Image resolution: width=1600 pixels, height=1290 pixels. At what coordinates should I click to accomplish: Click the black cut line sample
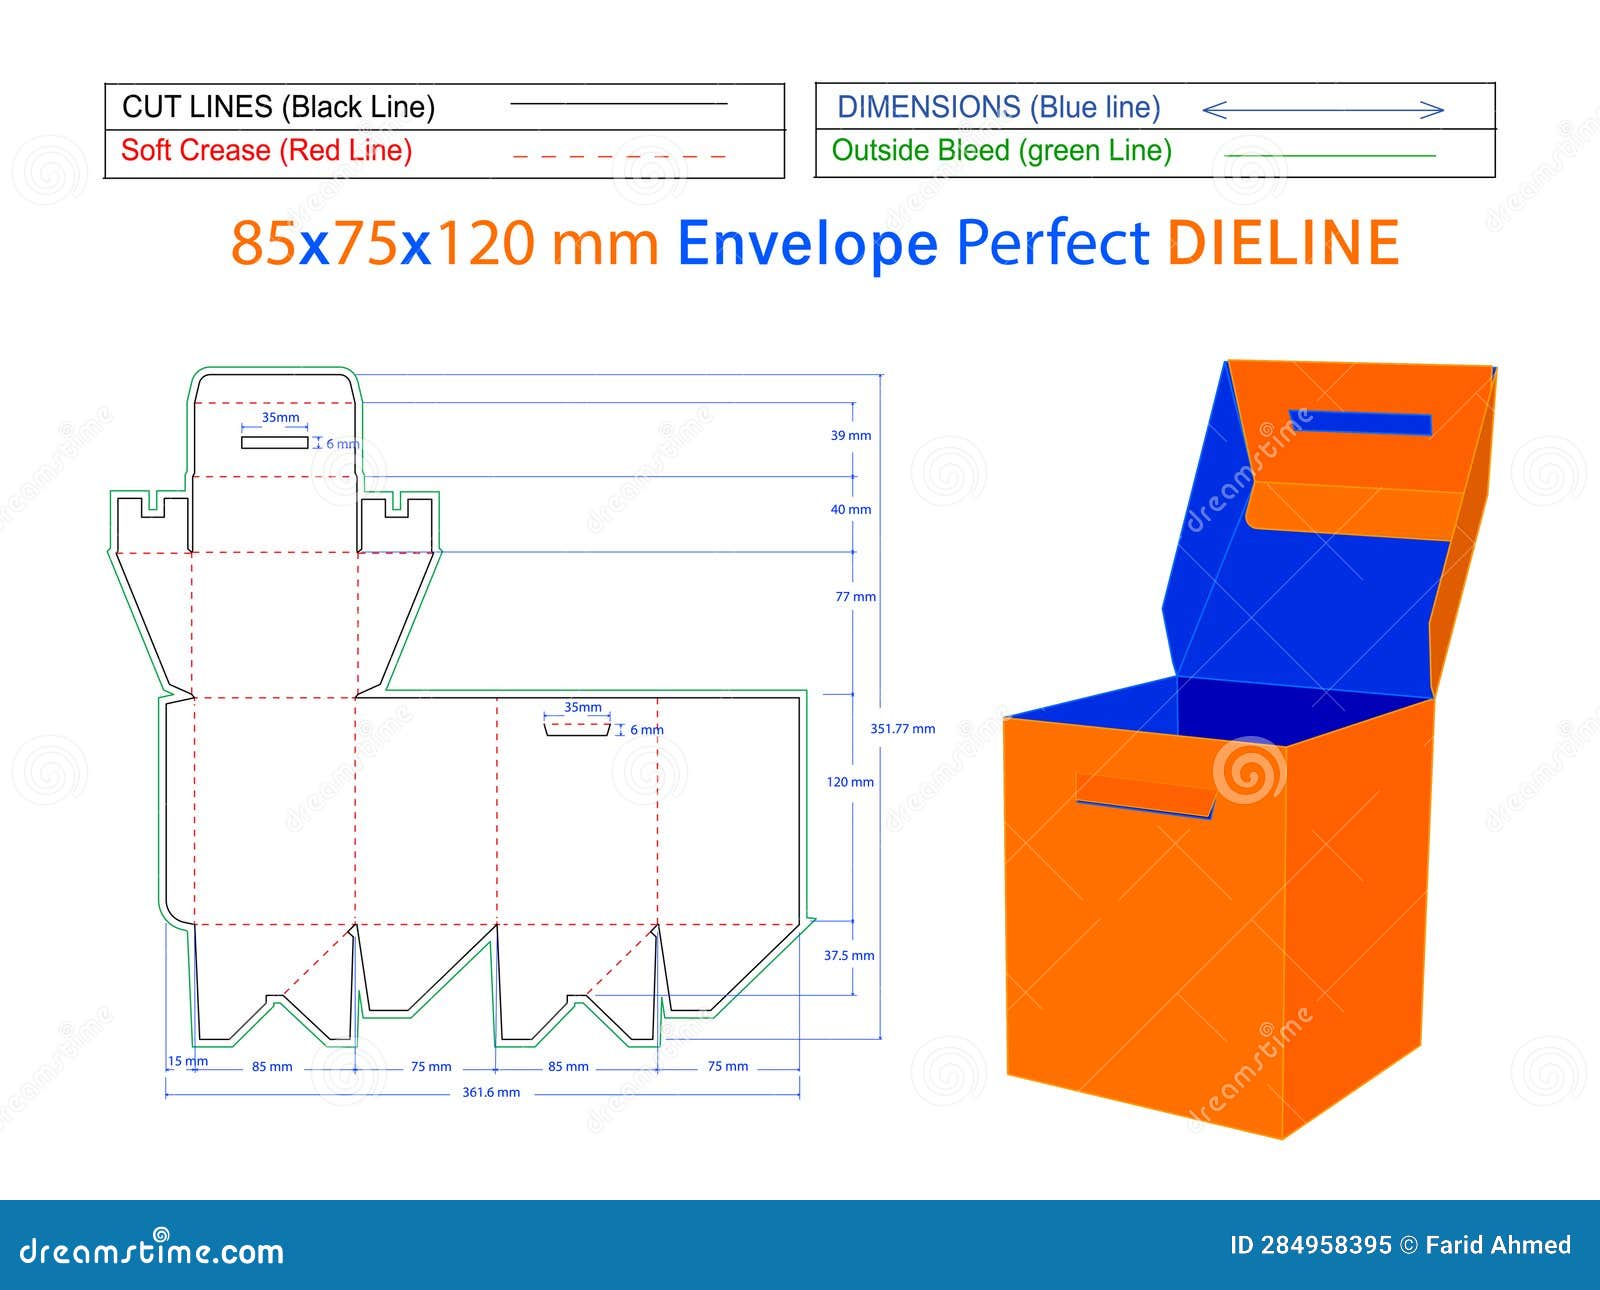tap(620, 103)
